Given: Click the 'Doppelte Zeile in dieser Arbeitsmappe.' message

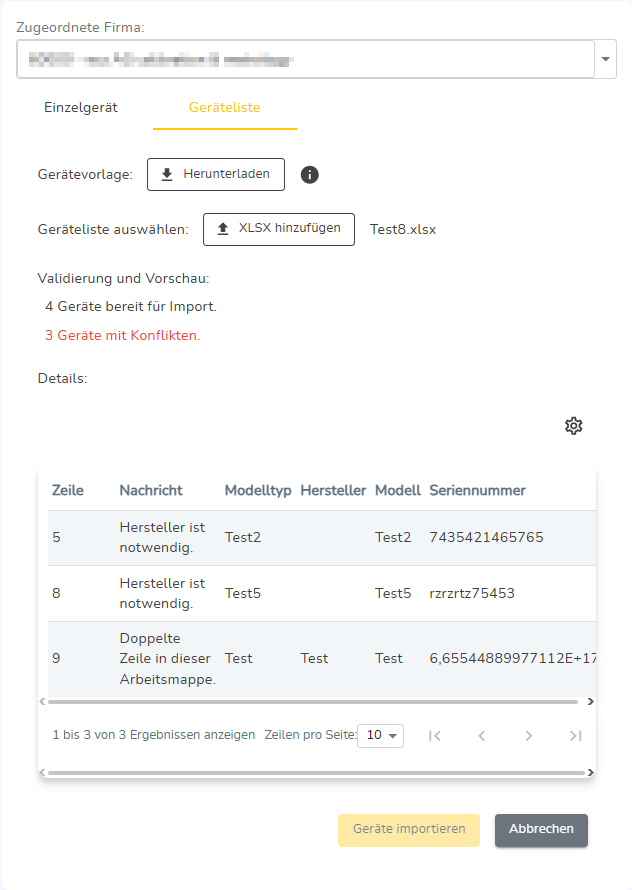Looking at the screenshot, I should click(168, 658).
